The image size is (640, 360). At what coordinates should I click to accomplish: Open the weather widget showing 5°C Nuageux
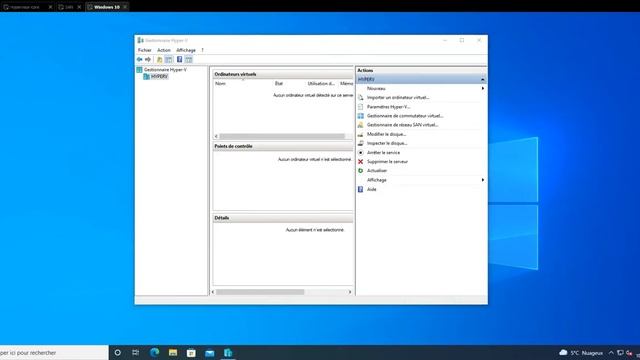click(x=581, y=353)
